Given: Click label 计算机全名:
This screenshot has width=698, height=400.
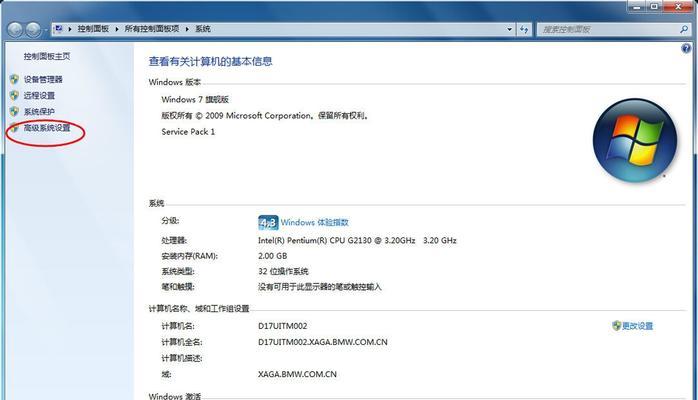Looking at the screenshot, I should click(x=182, y=342).
